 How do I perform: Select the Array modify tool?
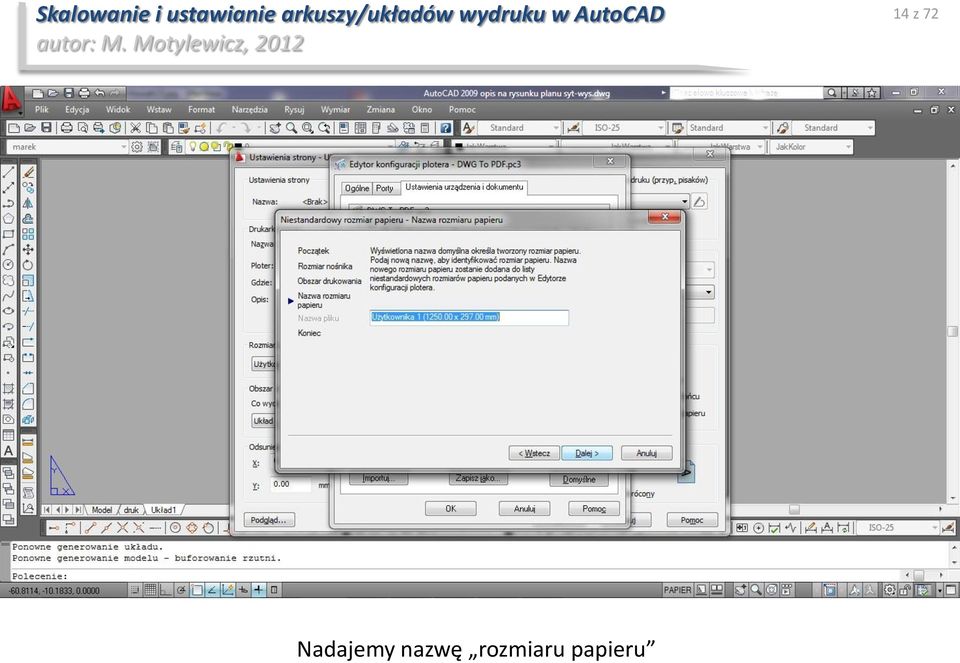(28, 234)
